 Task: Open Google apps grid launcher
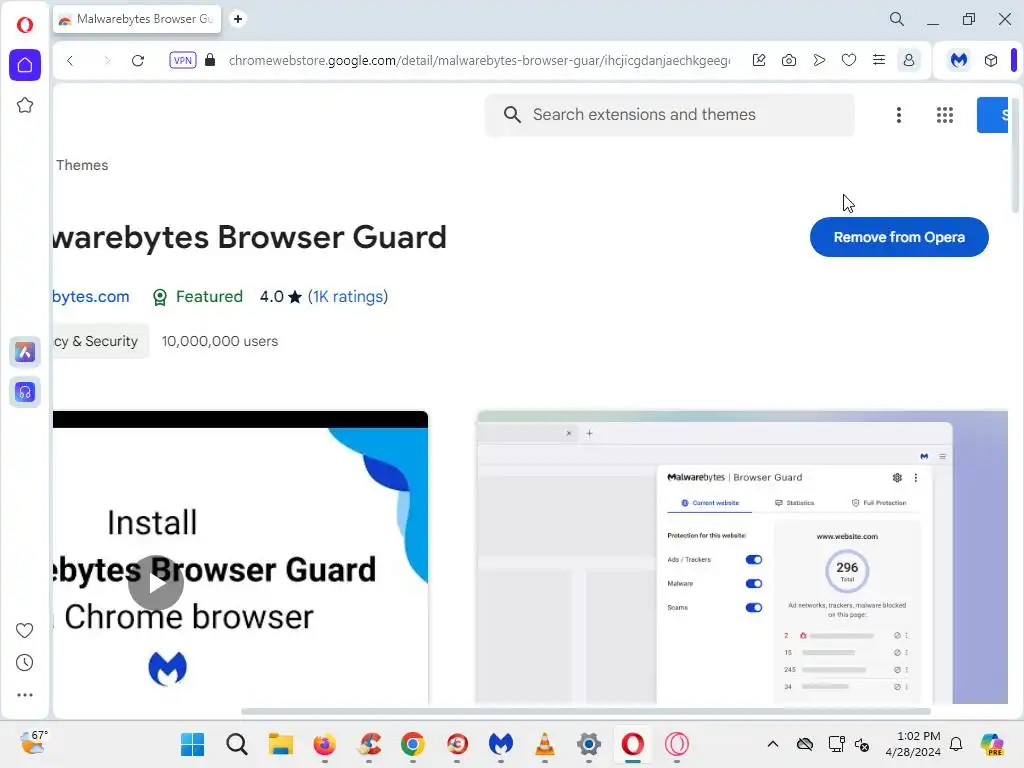945,115
